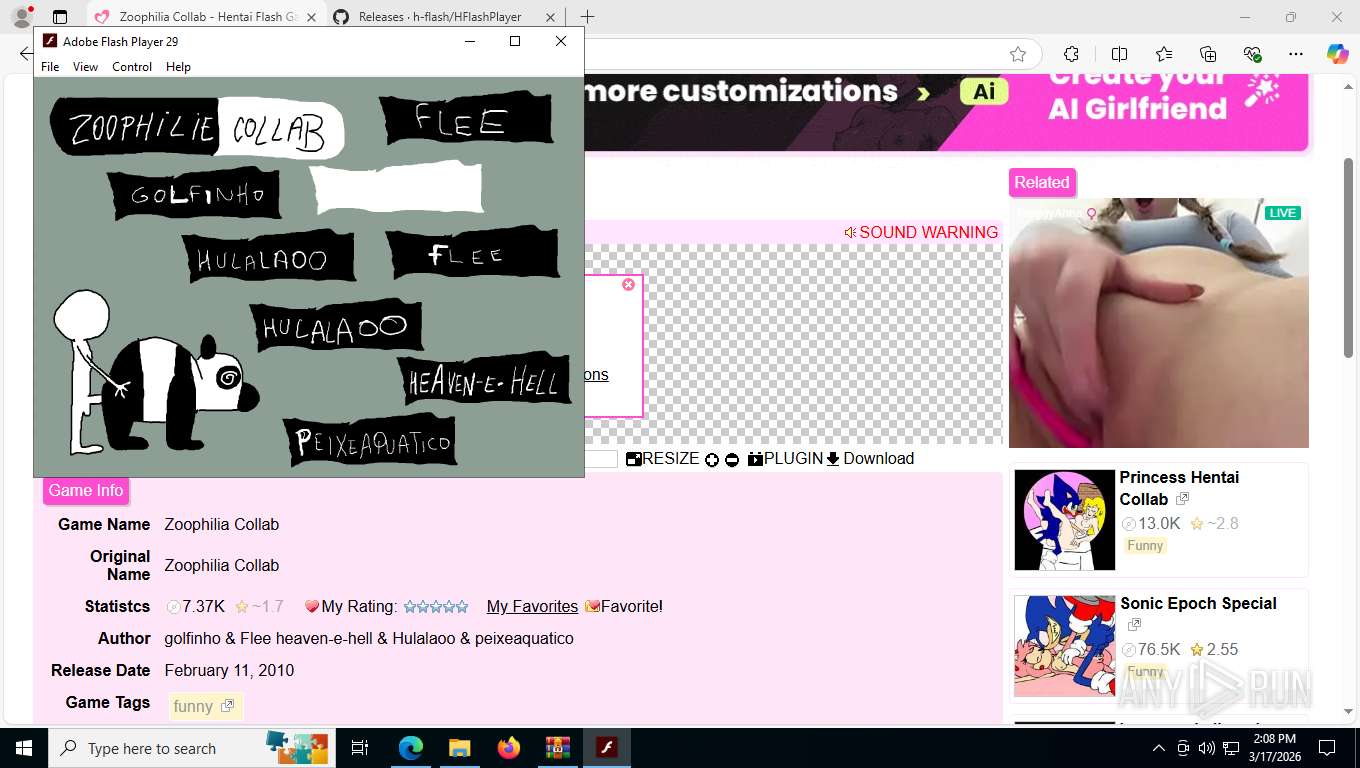This screenshot has height=768, width=1360.
Task: Click the HEAVEN-E-HELL button in Flash
Action: point(484,381)
